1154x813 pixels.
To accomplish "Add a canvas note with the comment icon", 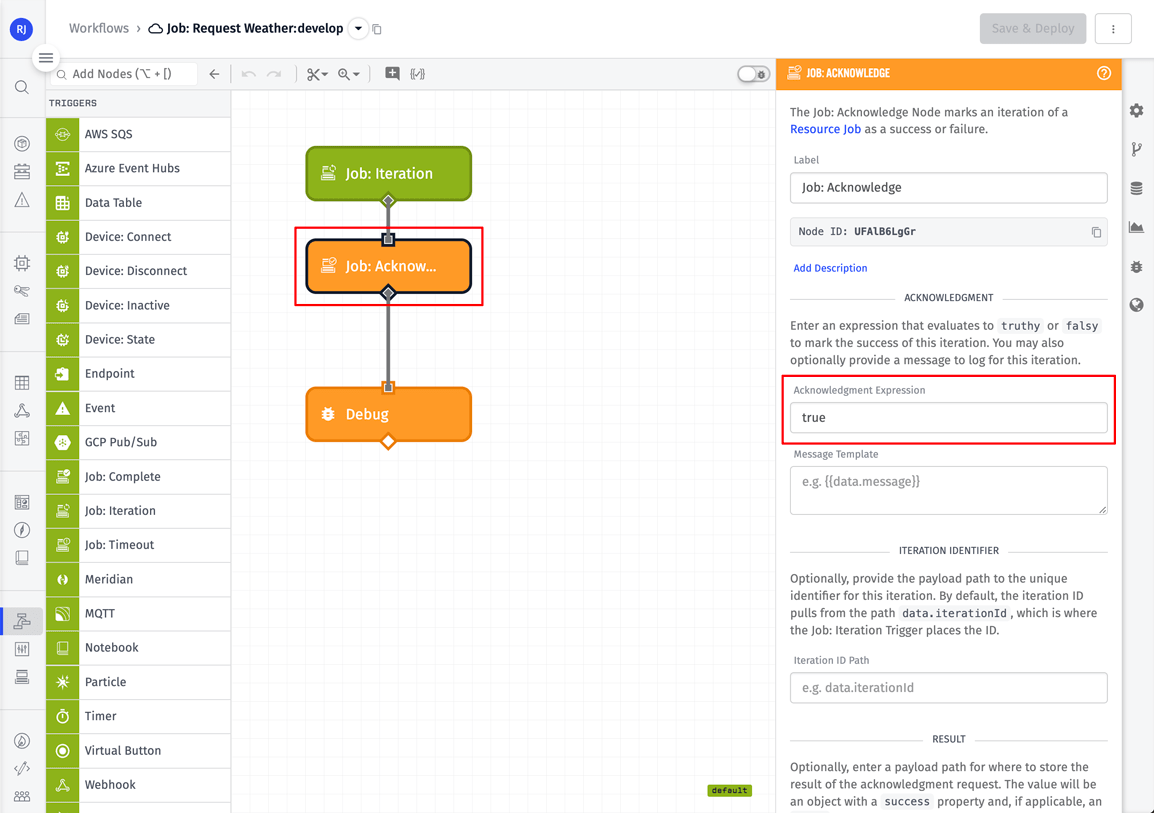I will pyautogui.click(x=392, y=74).
